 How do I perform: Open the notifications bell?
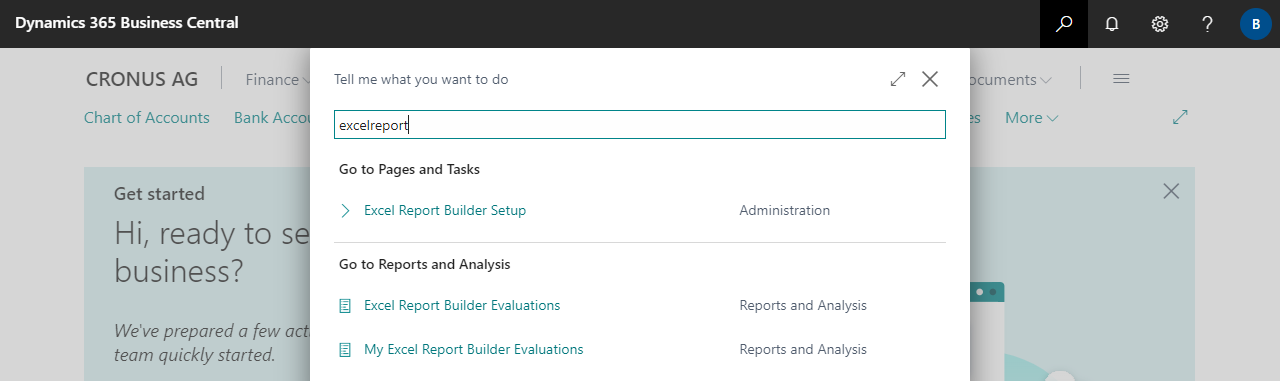click(1112, 24)
